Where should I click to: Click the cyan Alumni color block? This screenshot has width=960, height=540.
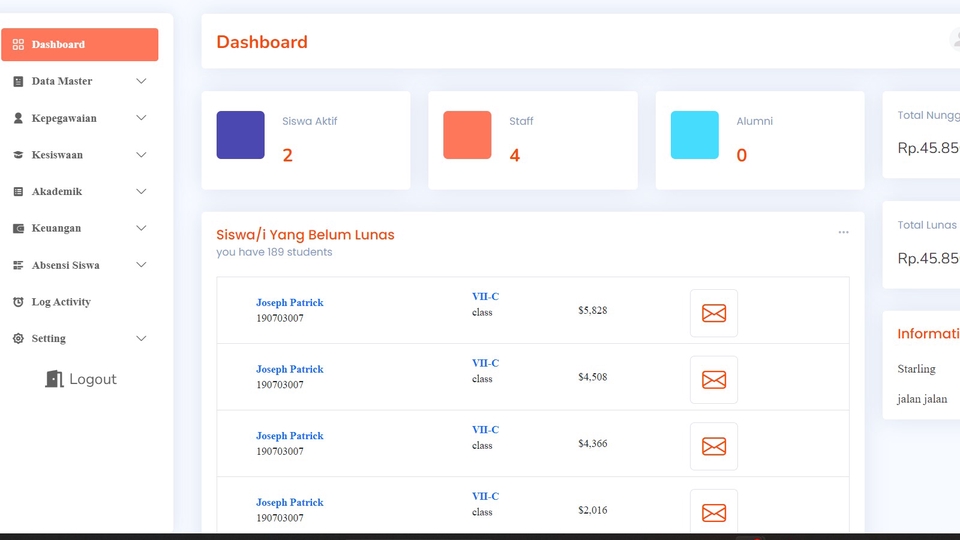[694, 135]
